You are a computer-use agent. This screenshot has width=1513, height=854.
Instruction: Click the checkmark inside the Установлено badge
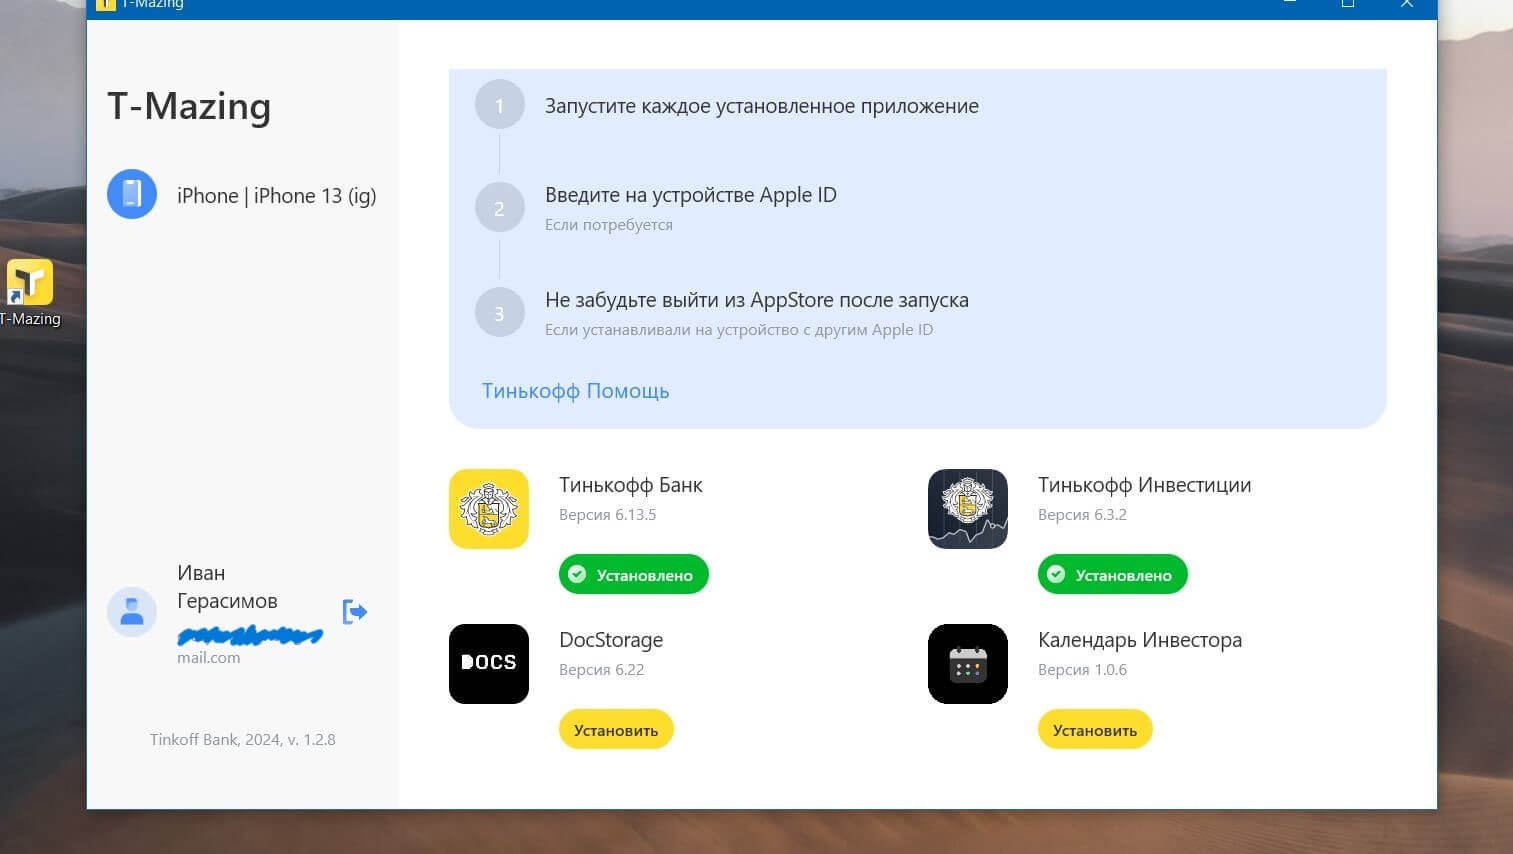tap(578, 574)
